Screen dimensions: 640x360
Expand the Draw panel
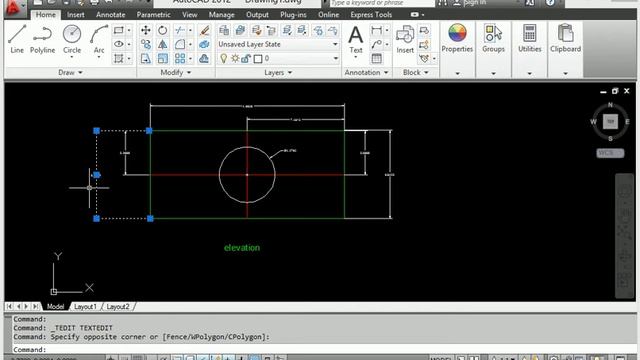(x=70, y=72)
